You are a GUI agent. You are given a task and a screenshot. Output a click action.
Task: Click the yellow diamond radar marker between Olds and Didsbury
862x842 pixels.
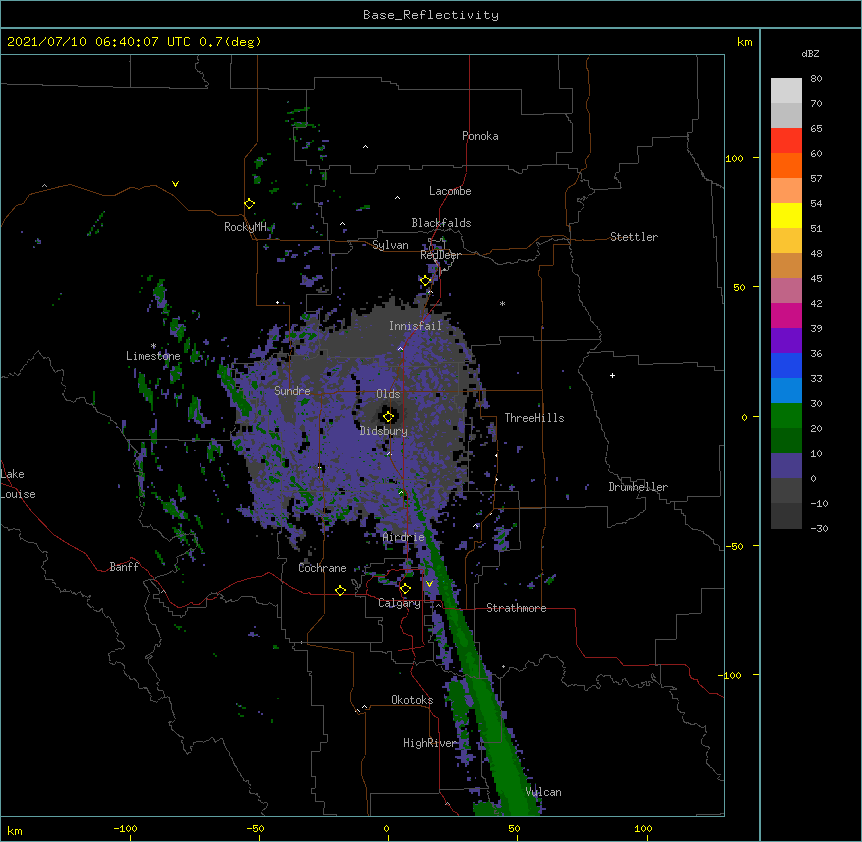tap(388, 416)
